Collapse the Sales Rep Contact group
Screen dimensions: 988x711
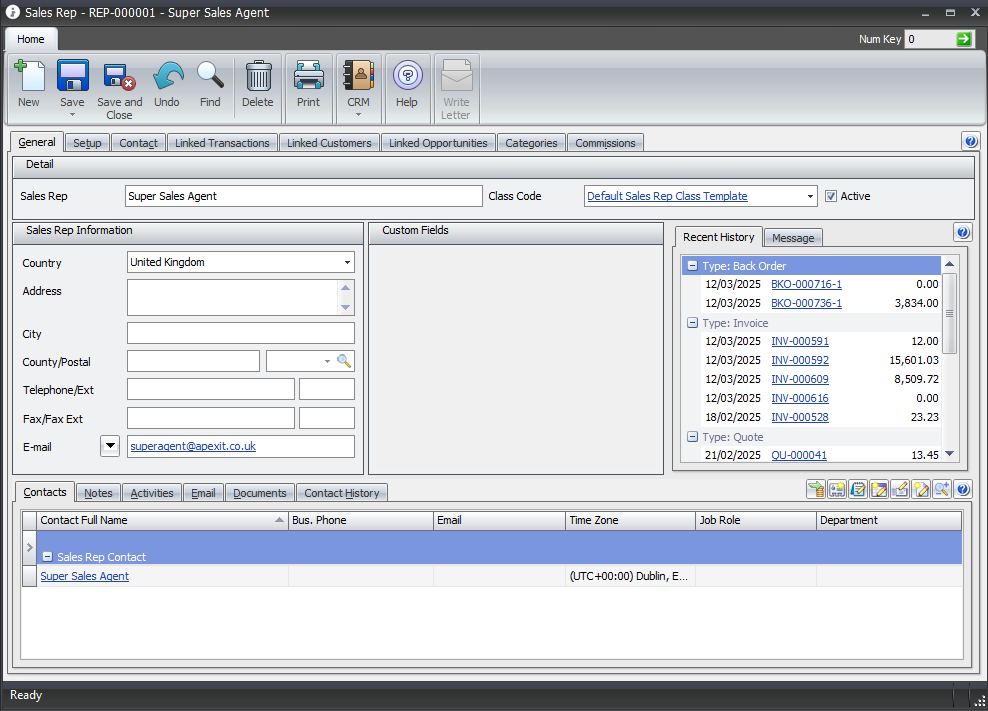pos(48,557)
